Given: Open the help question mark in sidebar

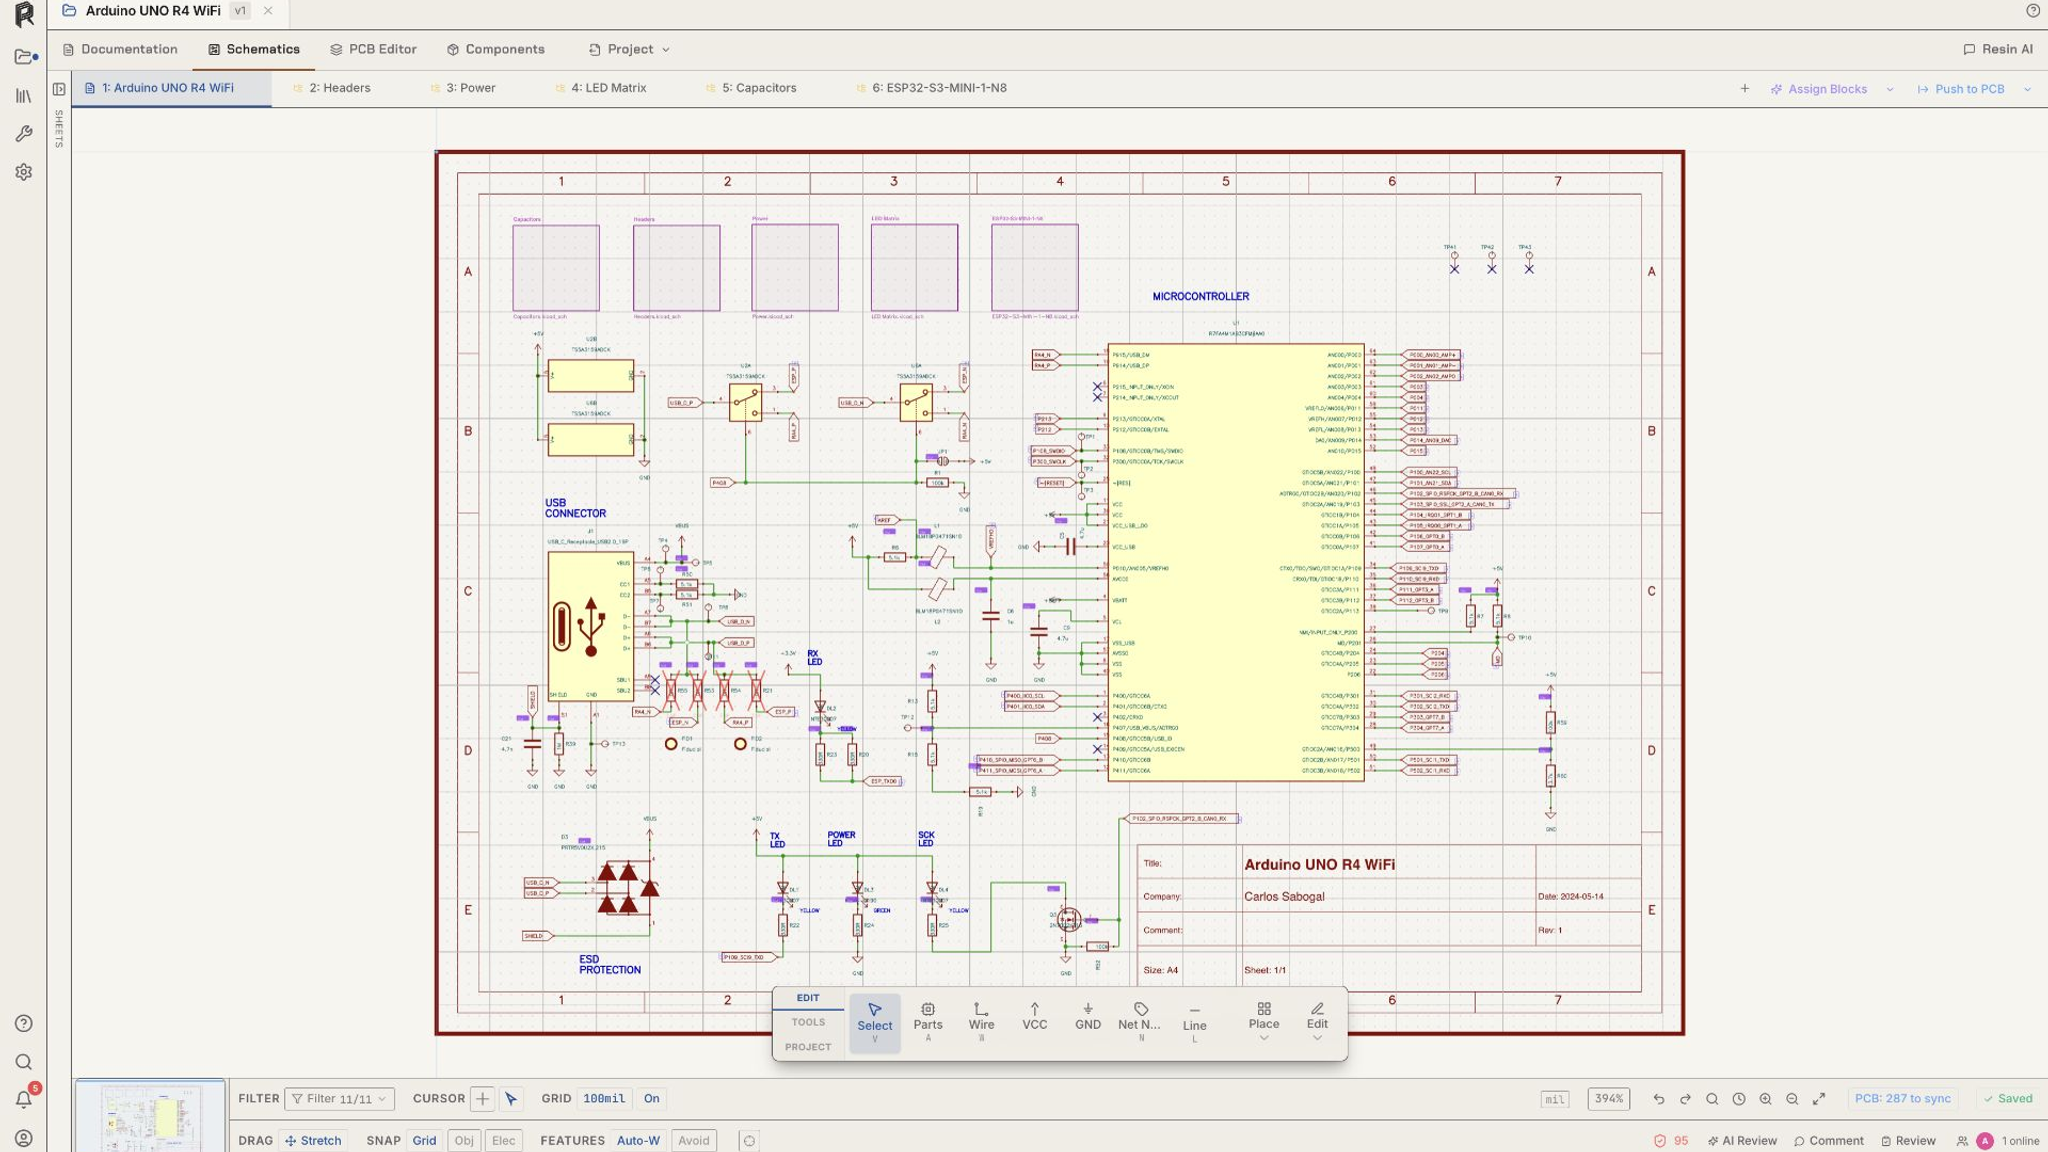Looking at the screenshot, I should point(24,1023).
